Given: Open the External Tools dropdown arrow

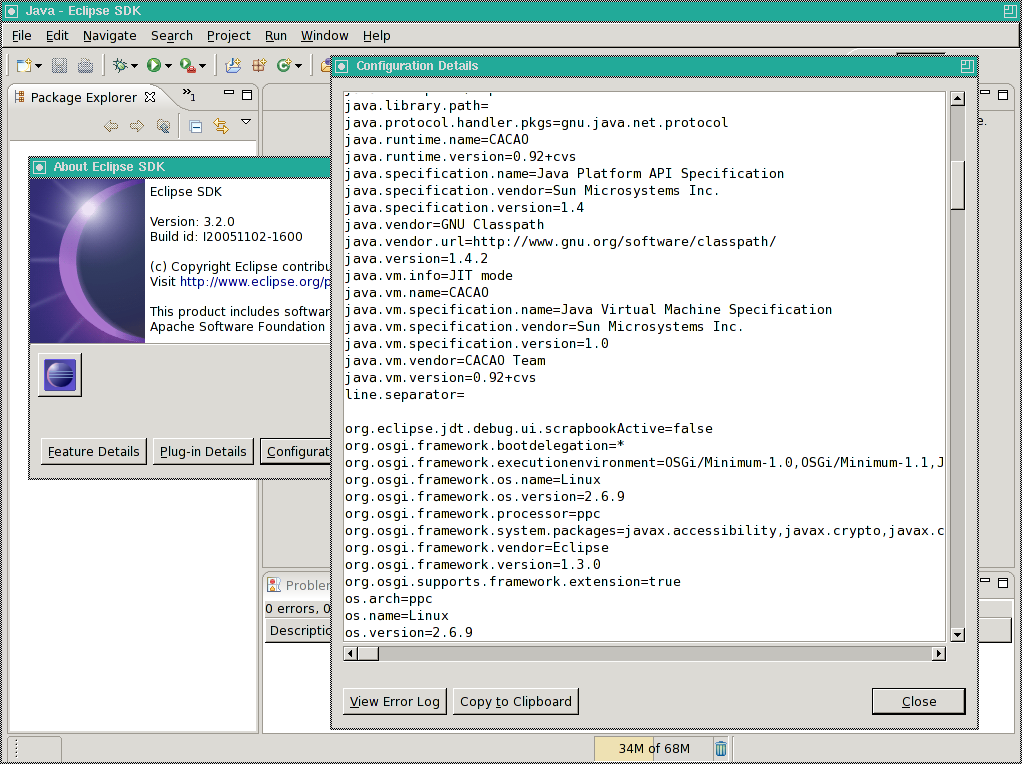Looking at the screenshot, I should pos(202,66).
